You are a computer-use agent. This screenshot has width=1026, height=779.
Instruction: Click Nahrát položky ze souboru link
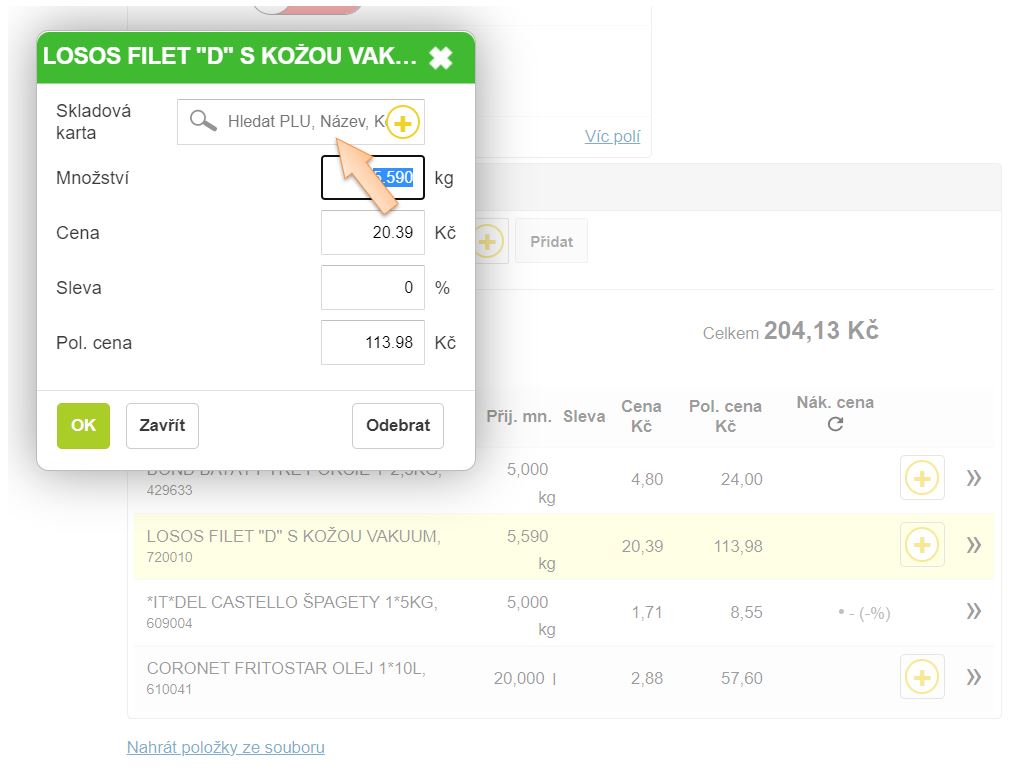(x=225, y=748)
